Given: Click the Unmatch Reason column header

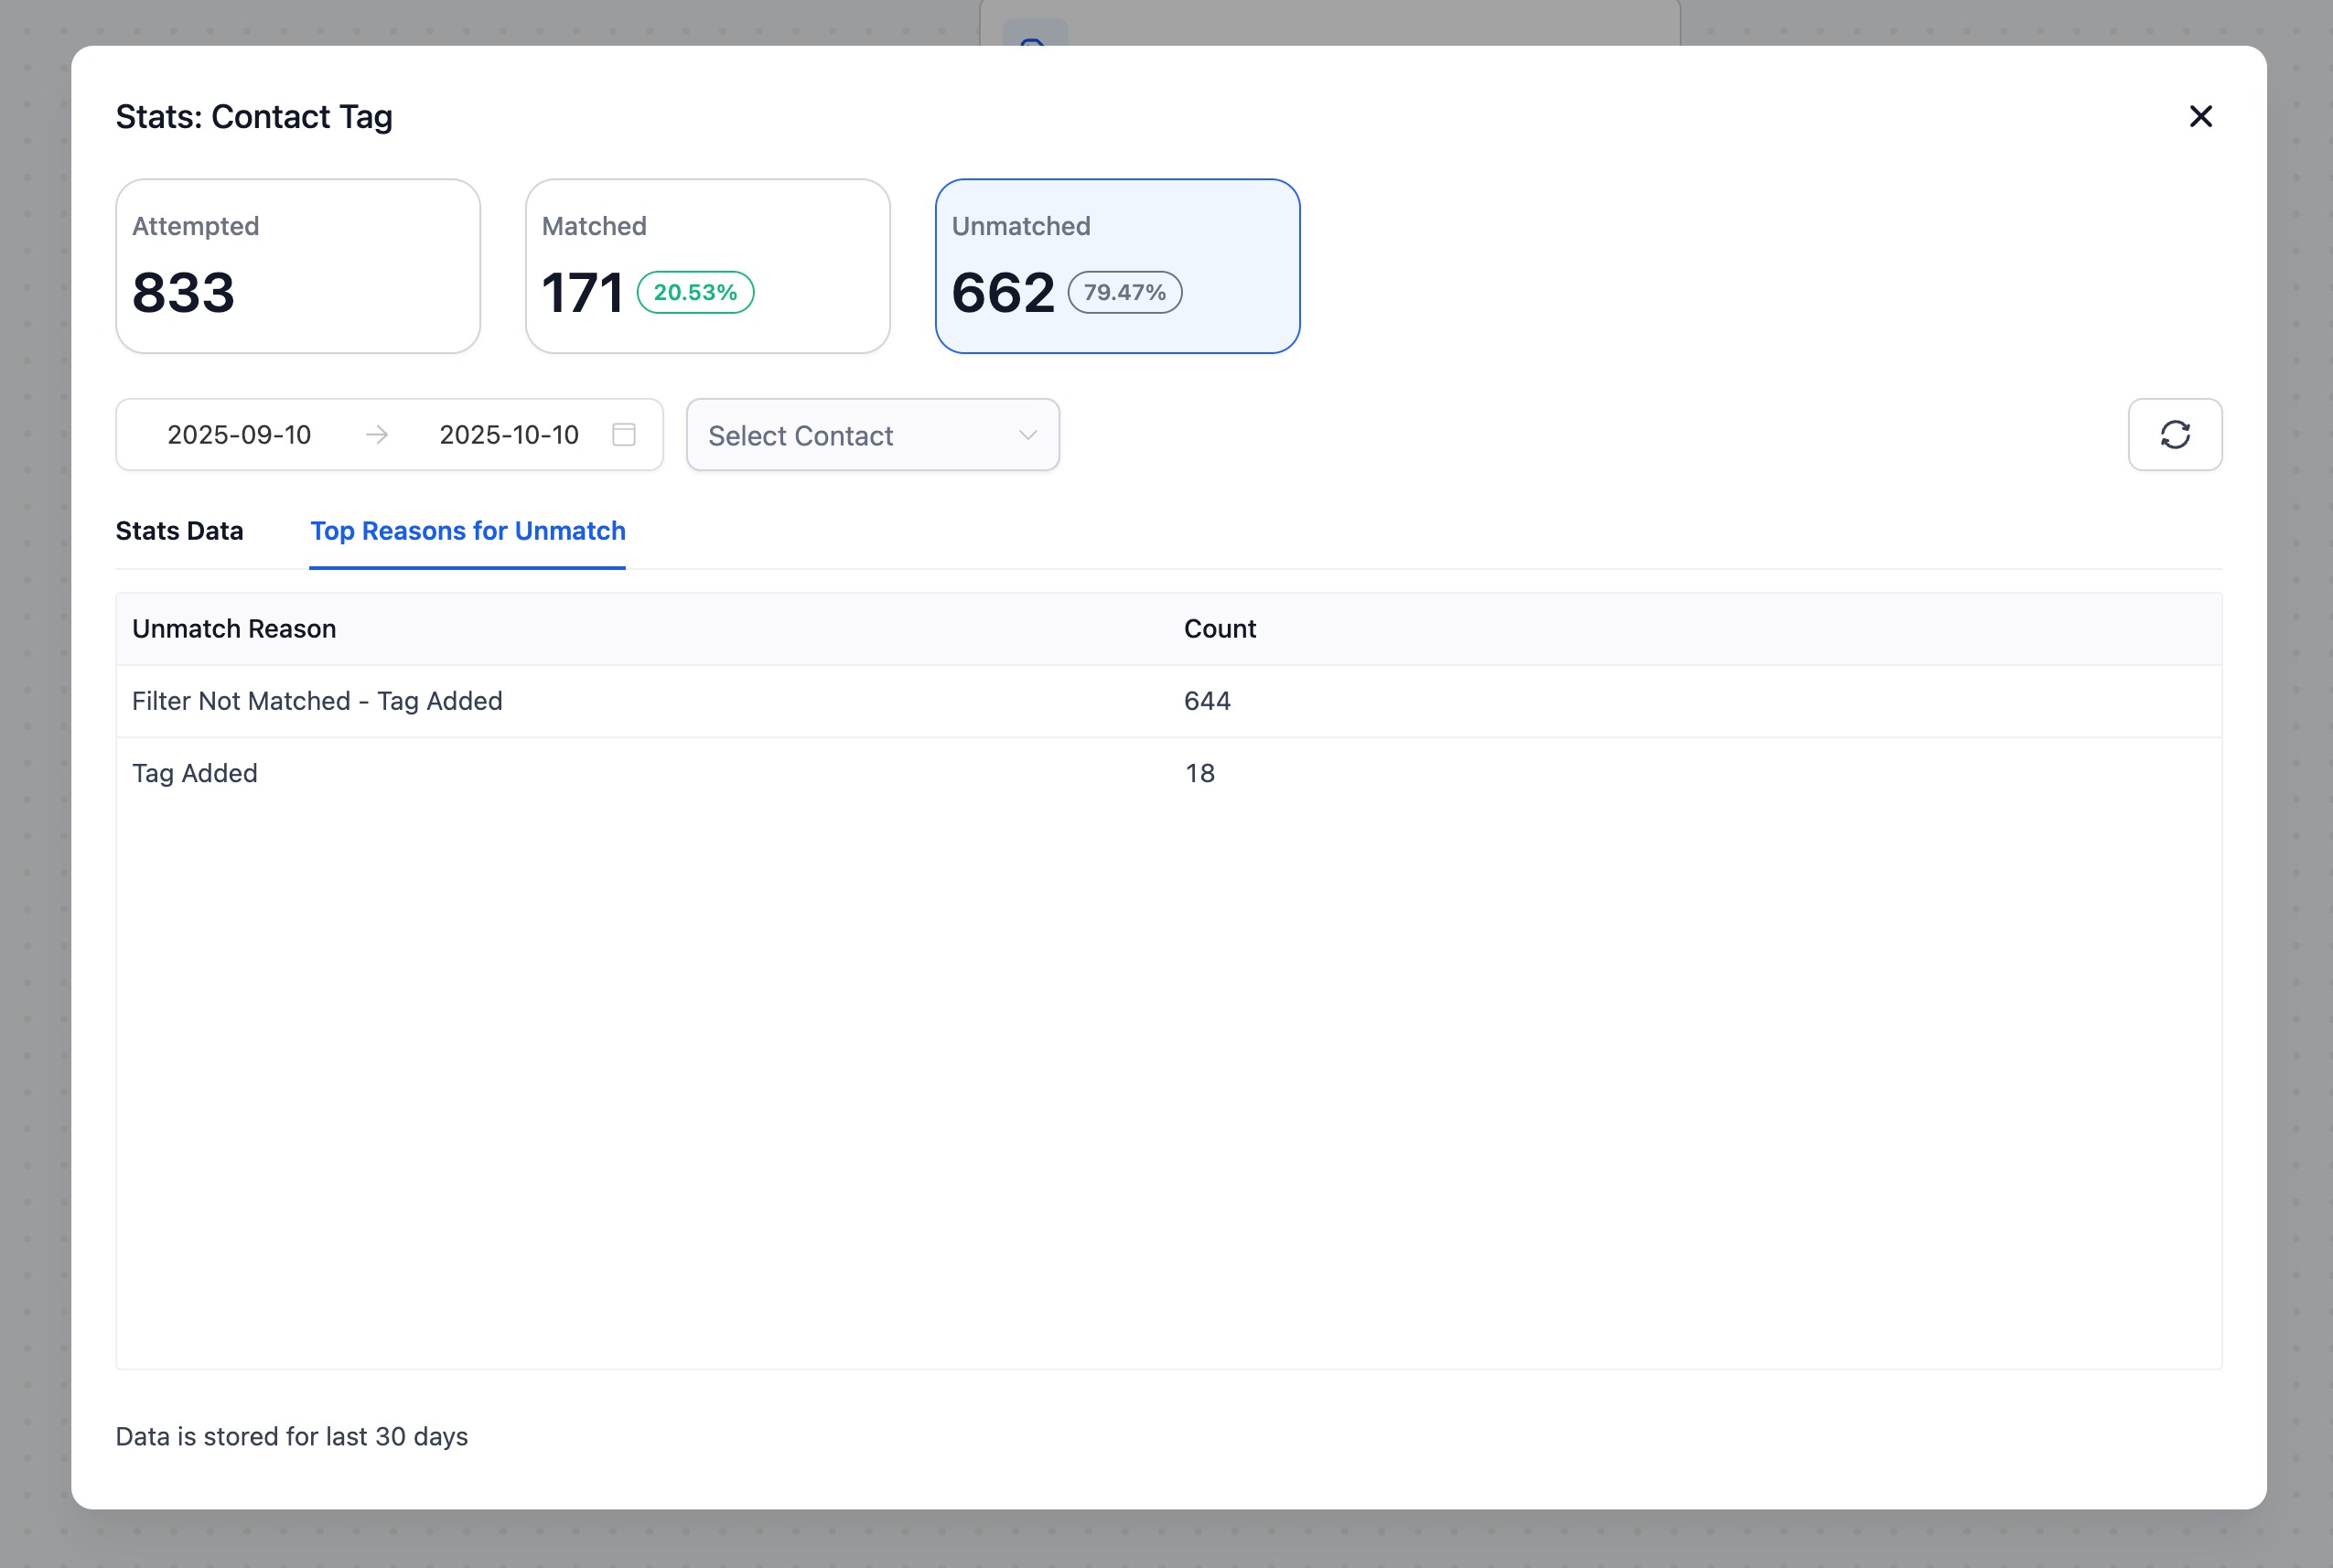Looking at the screenshot, I should [x=234, y=629].
